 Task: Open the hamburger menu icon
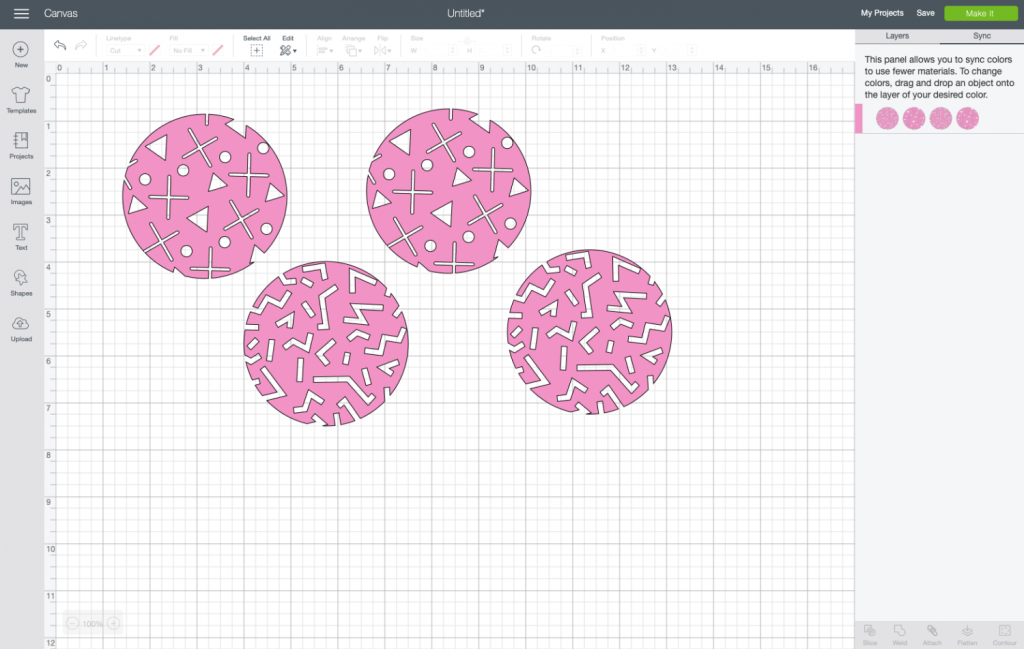tap(21, 14)
